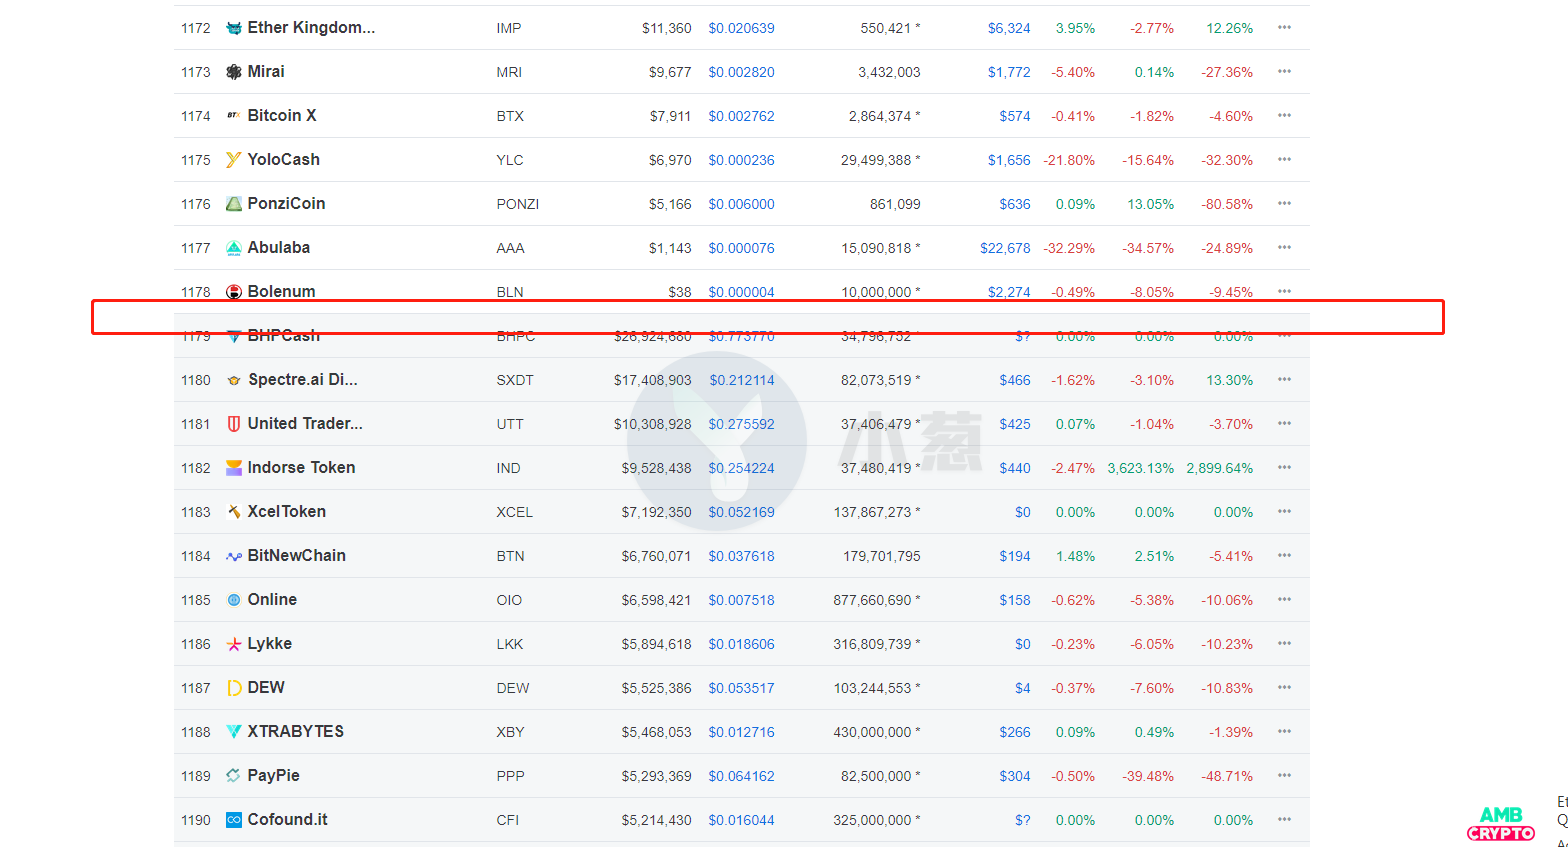Click the Spectre.ai coin icon
This screenshot has height=847, width=1568.
(x=234, y=380)
